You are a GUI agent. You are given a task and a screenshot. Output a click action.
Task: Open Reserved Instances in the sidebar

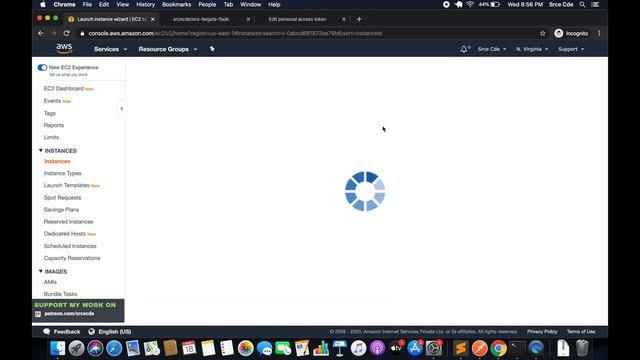[x=69, y=222]
